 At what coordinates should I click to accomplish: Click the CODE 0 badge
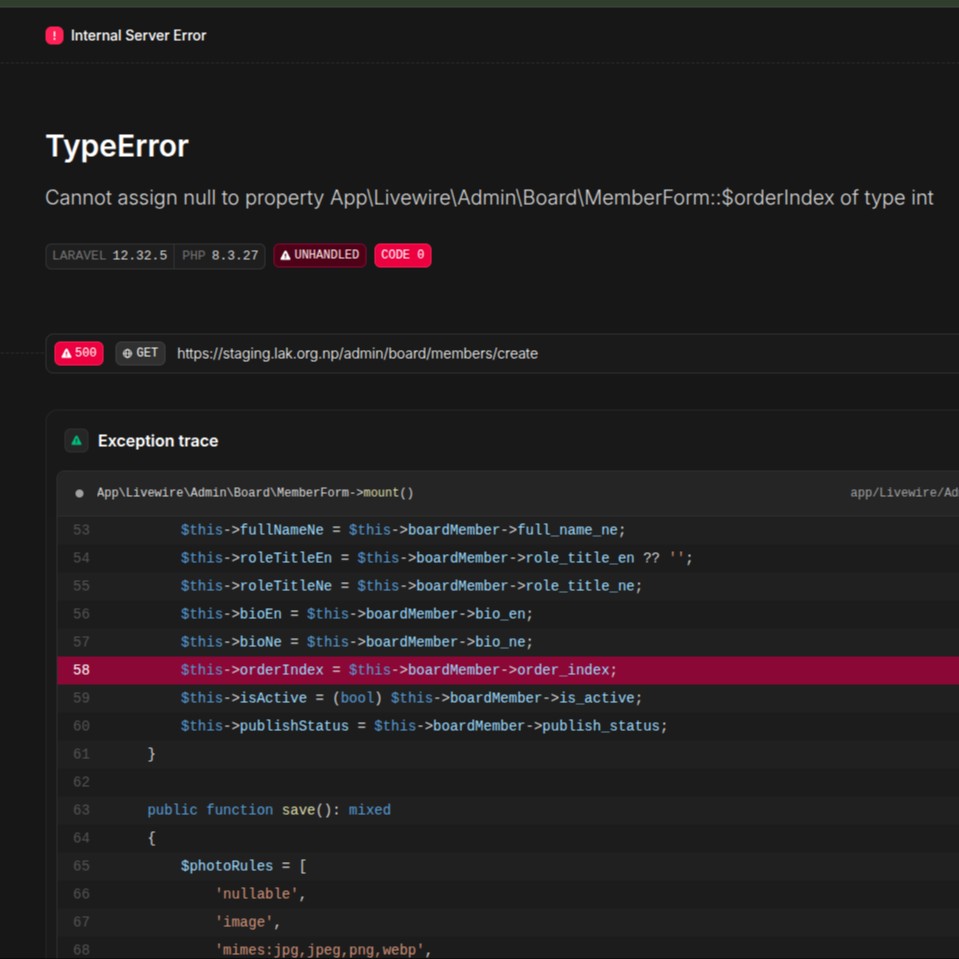tap(402, 255)
